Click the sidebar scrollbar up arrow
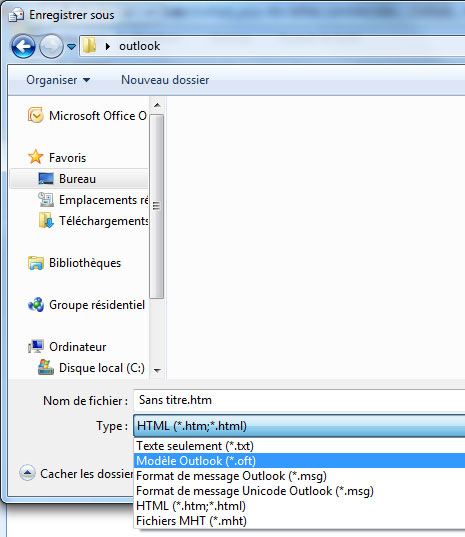465x537 pixels. [x=157, y=105]
